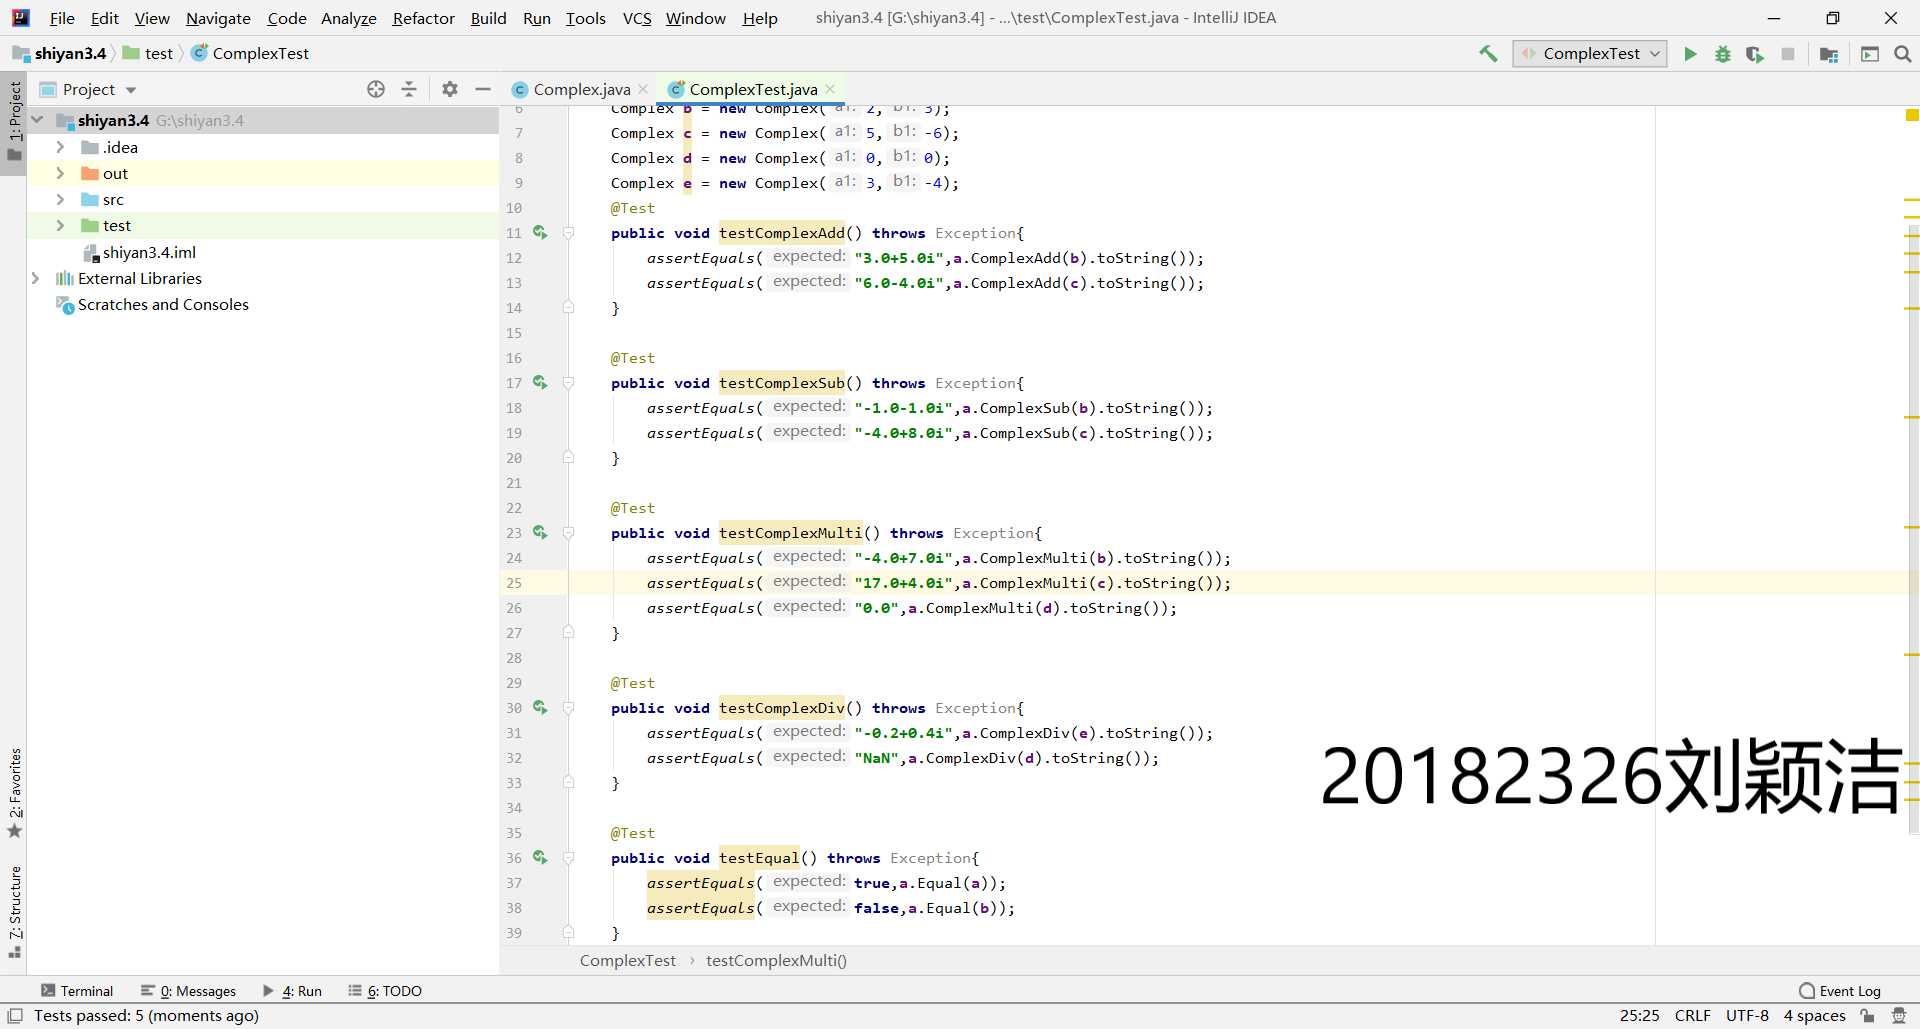Run testComplexAdd from gutter icon
The width and height of the screenshot is (1920, 1029).
[540, 232]
